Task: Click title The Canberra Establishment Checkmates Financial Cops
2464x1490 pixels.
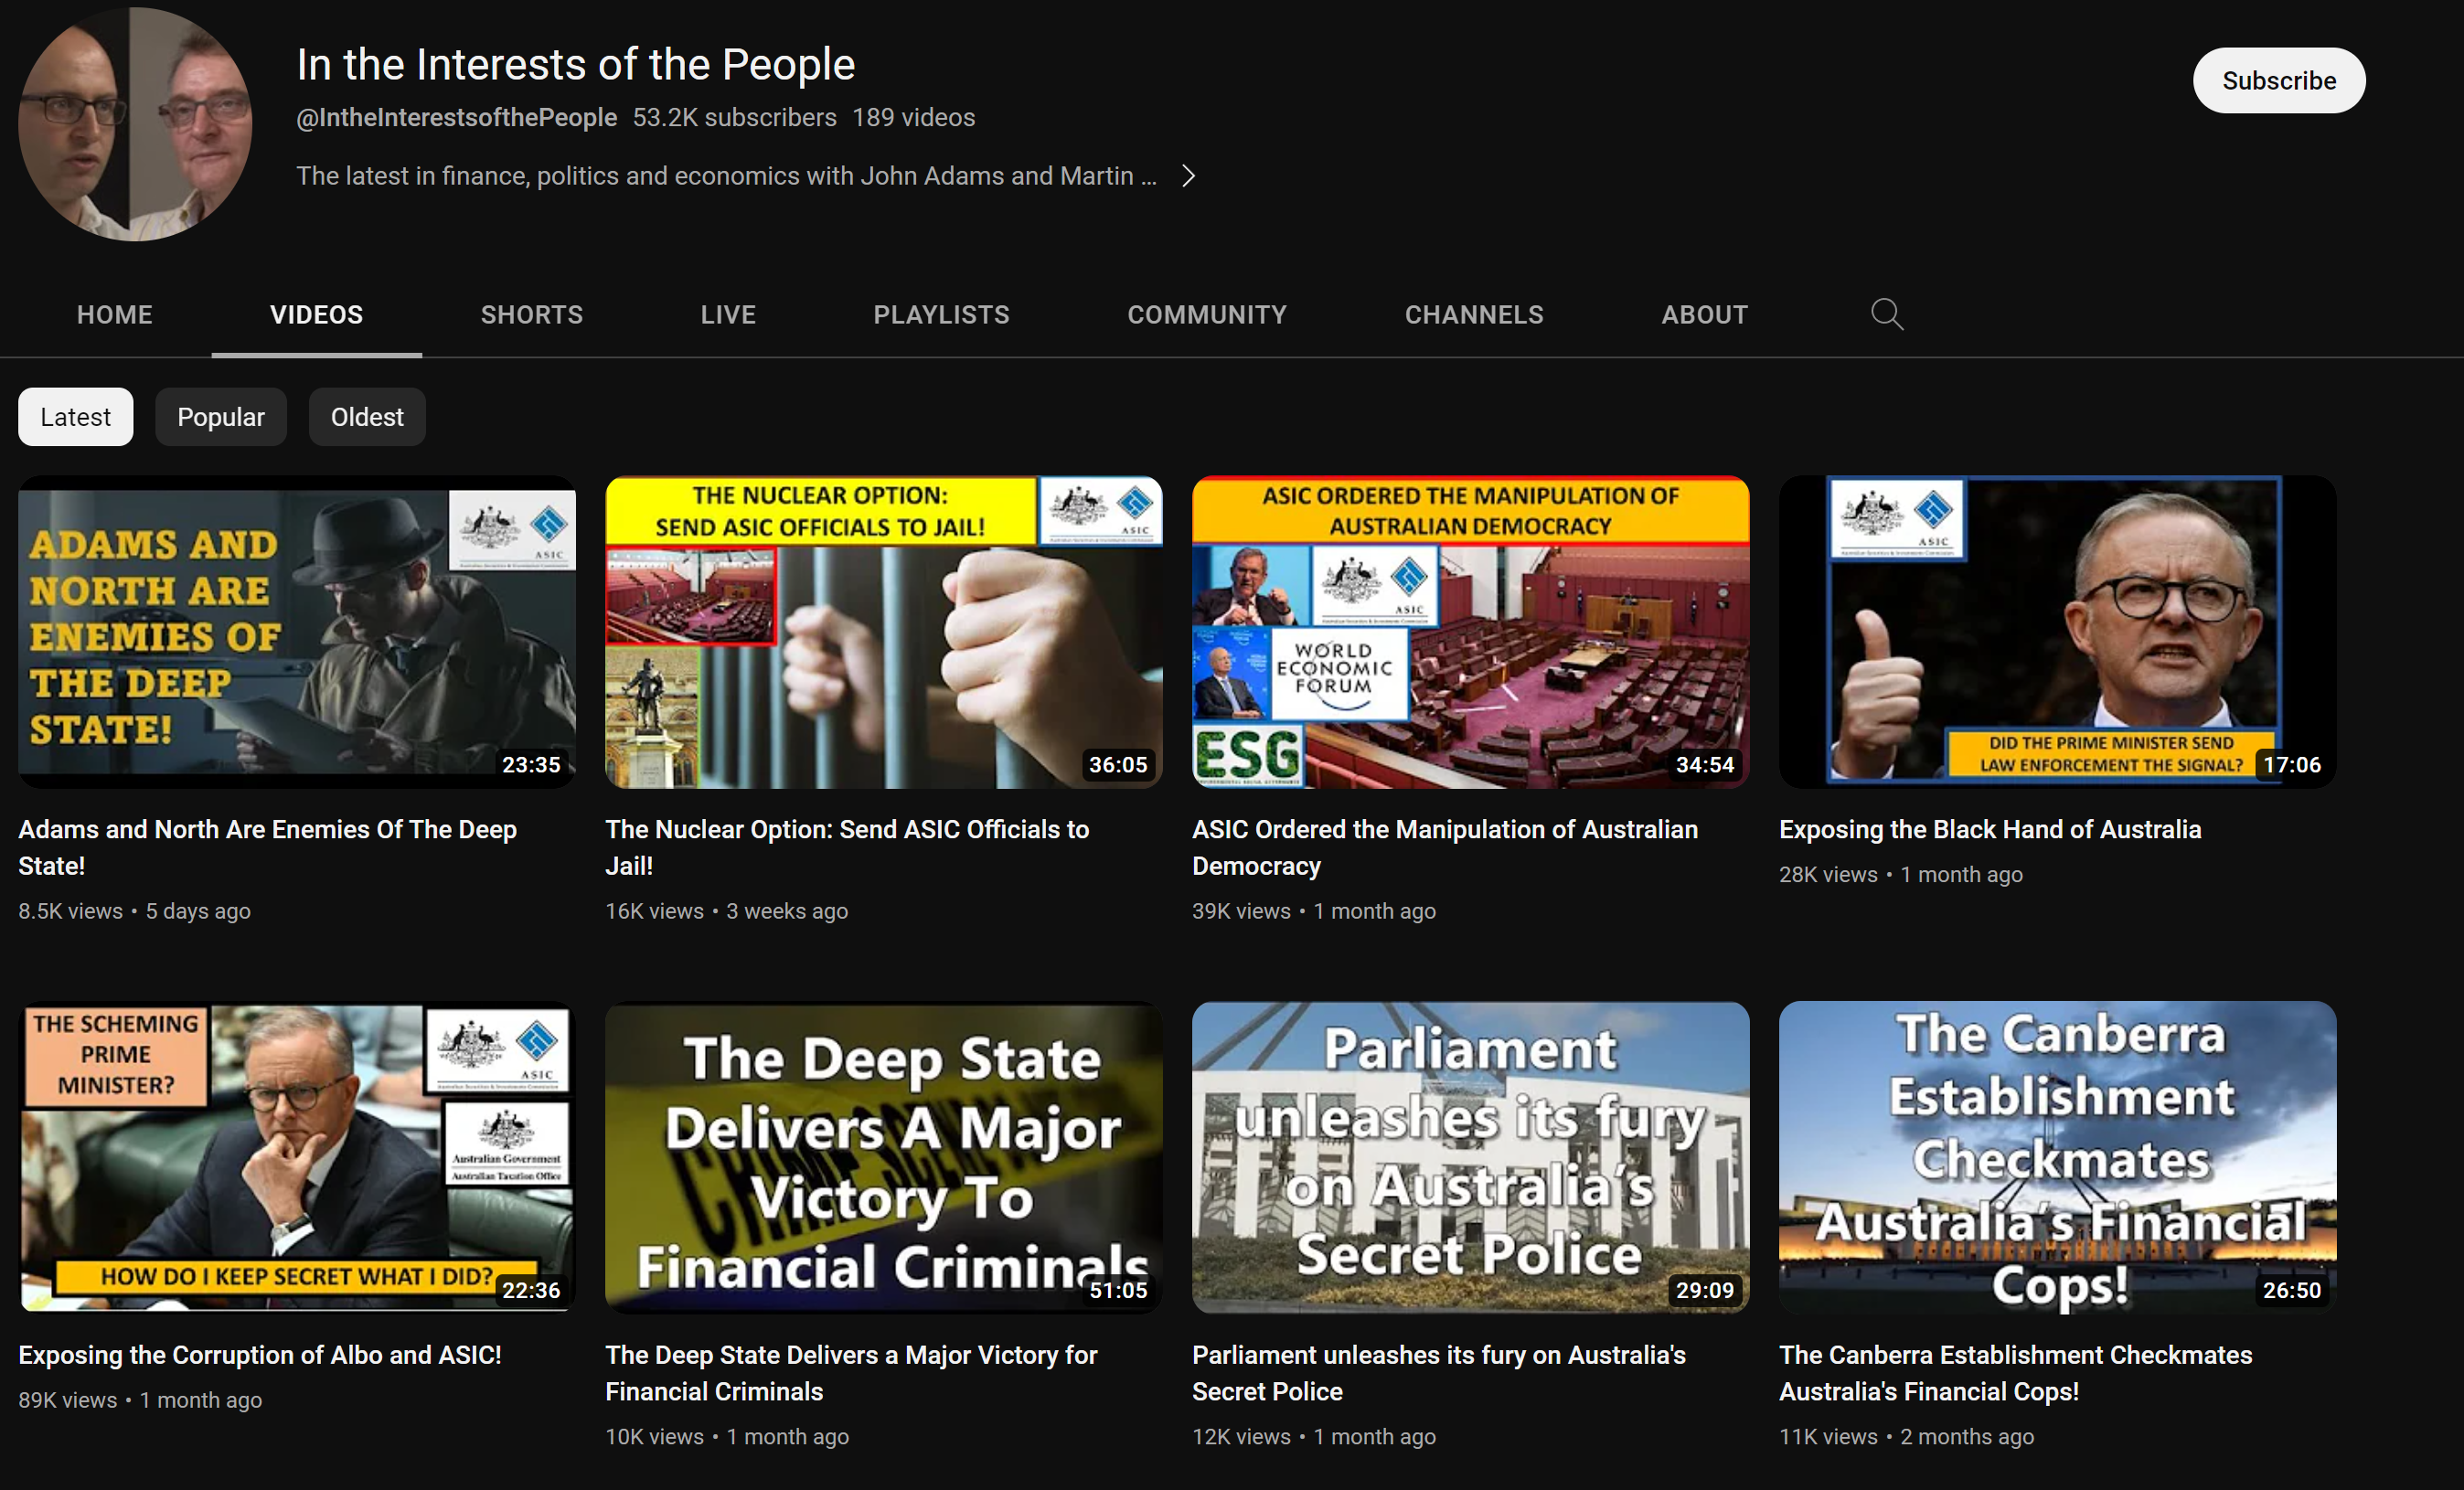Action: click(2016, 1374)
